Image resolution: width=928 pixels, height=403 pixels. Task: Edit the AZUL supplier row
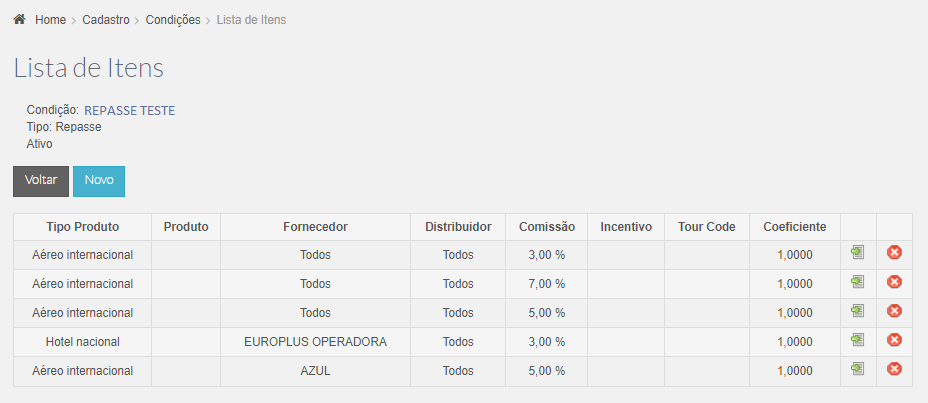coord(858,369)
